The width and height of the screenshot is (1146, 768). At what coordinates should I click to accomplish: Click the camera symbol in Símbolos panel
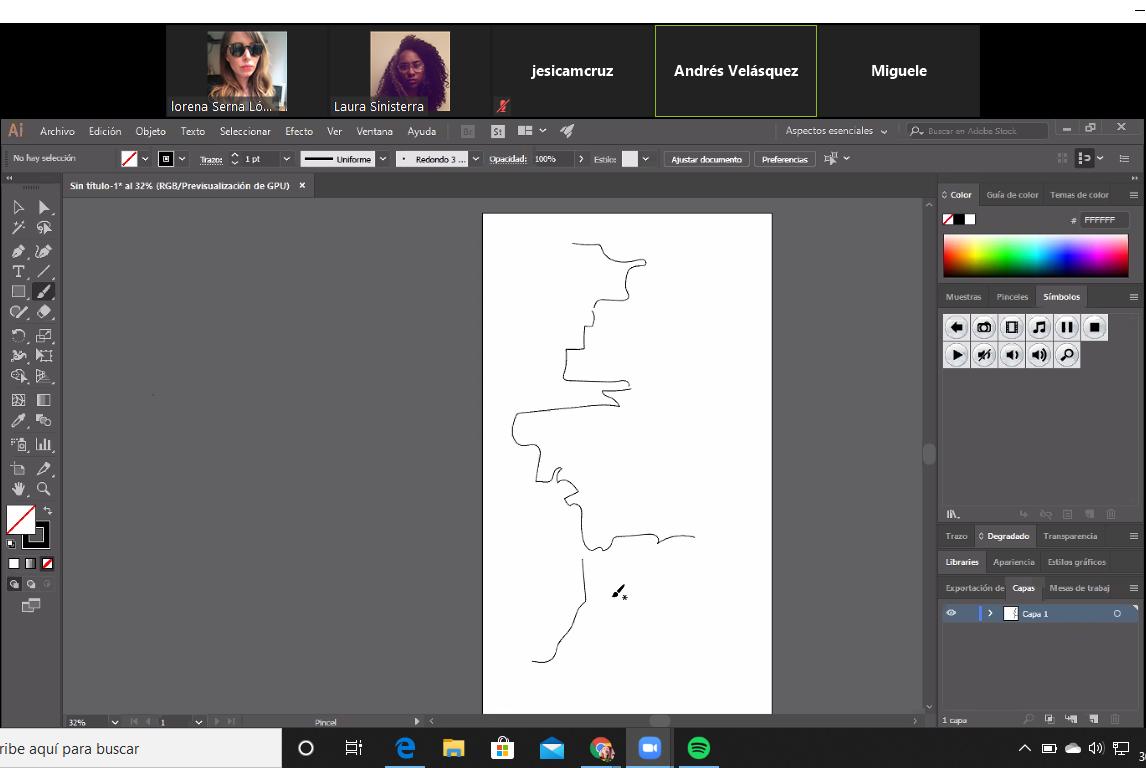[984, 327]
